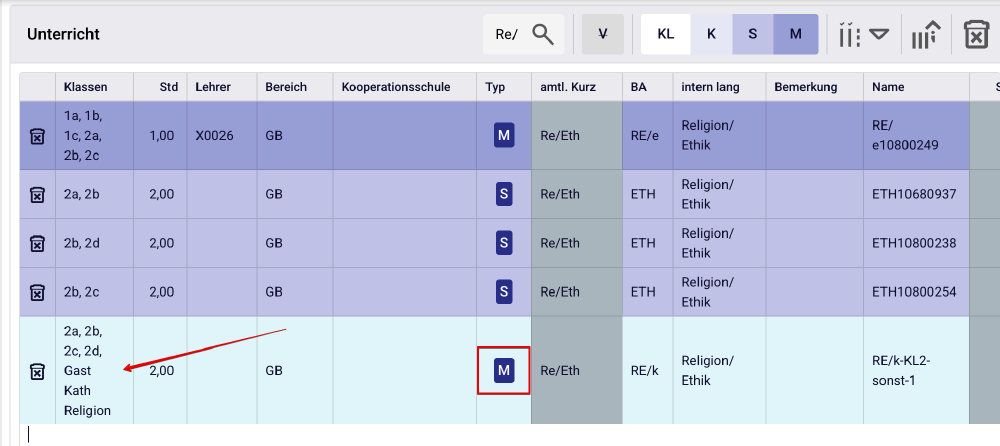The height and width of the screenshot is (446, 1000).
Task: Toggle the strikethrough V button
Action: tap(603, 34)
